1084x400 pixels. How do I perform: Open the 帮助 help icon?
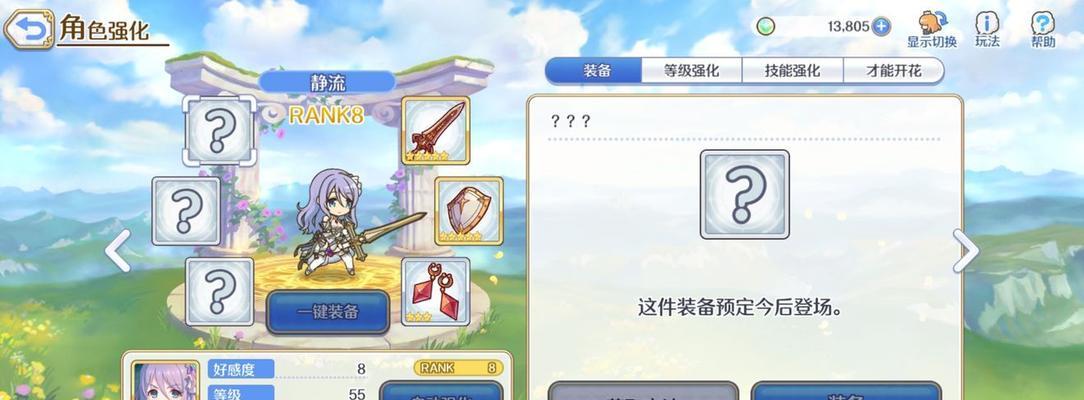pyautogui.click(x=1043, y=29)
